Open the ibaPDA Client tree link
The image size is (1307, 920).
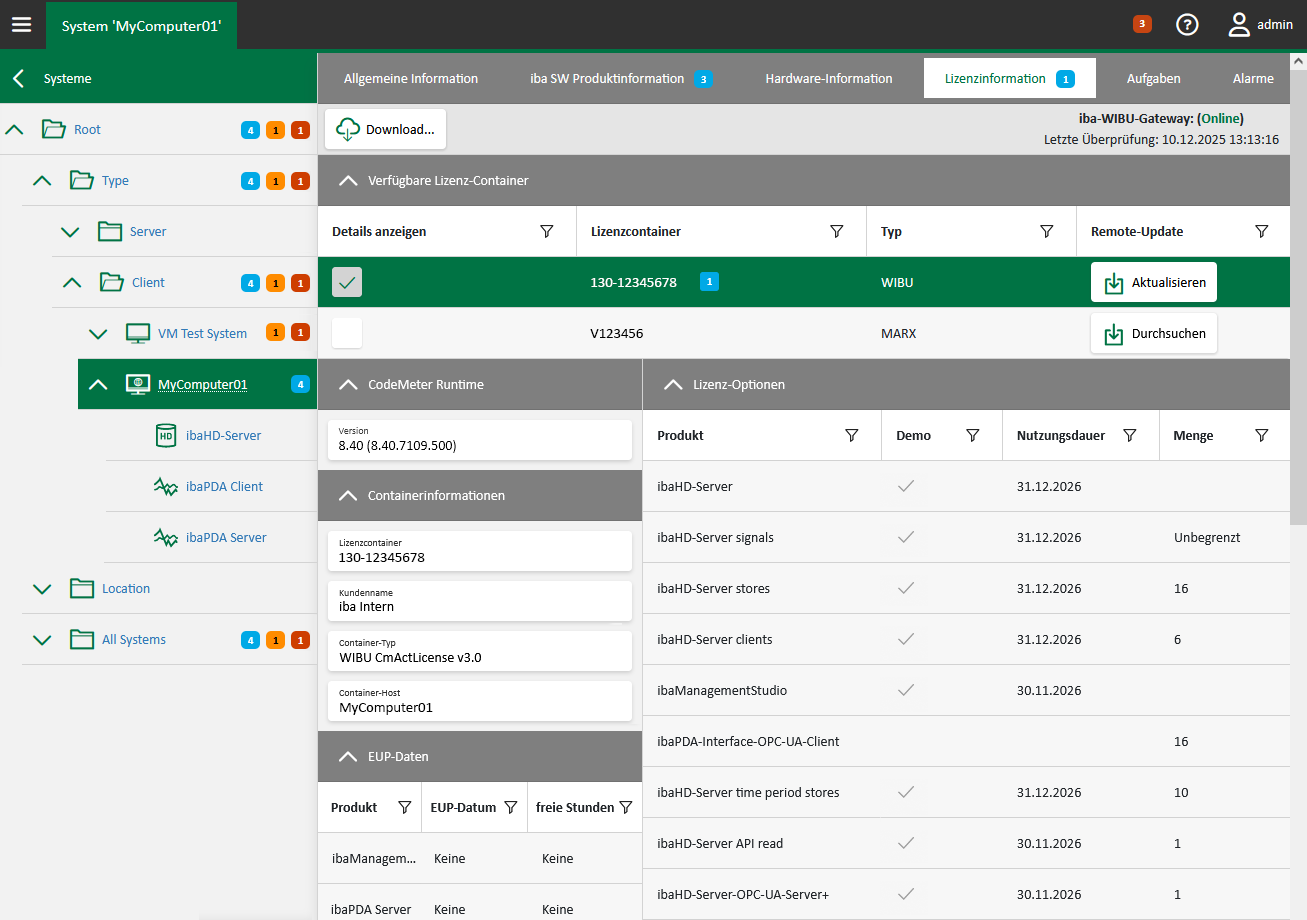[224, 486]
